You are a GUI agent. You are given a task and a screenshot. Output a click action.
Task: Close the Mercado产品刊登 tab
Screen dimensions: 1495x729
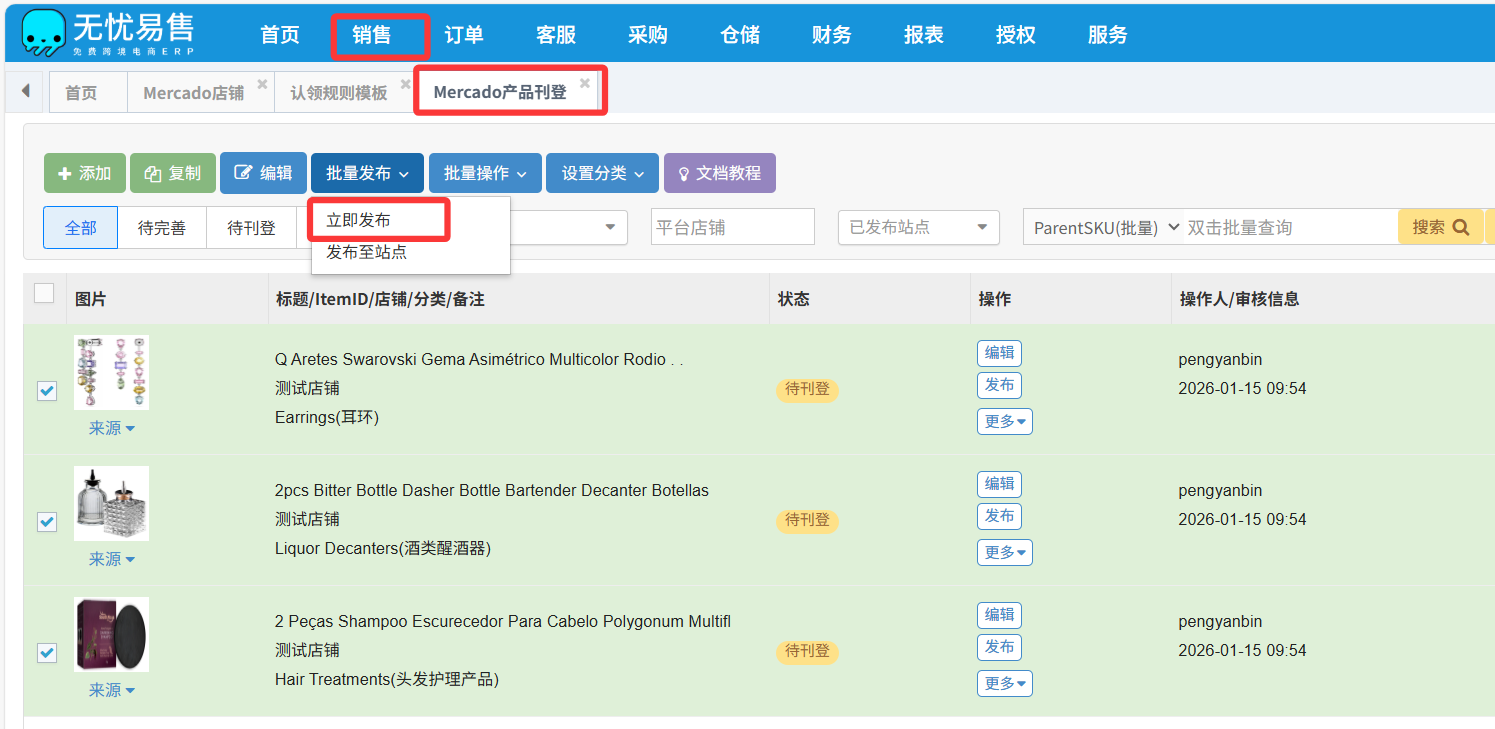click(585, 83)
